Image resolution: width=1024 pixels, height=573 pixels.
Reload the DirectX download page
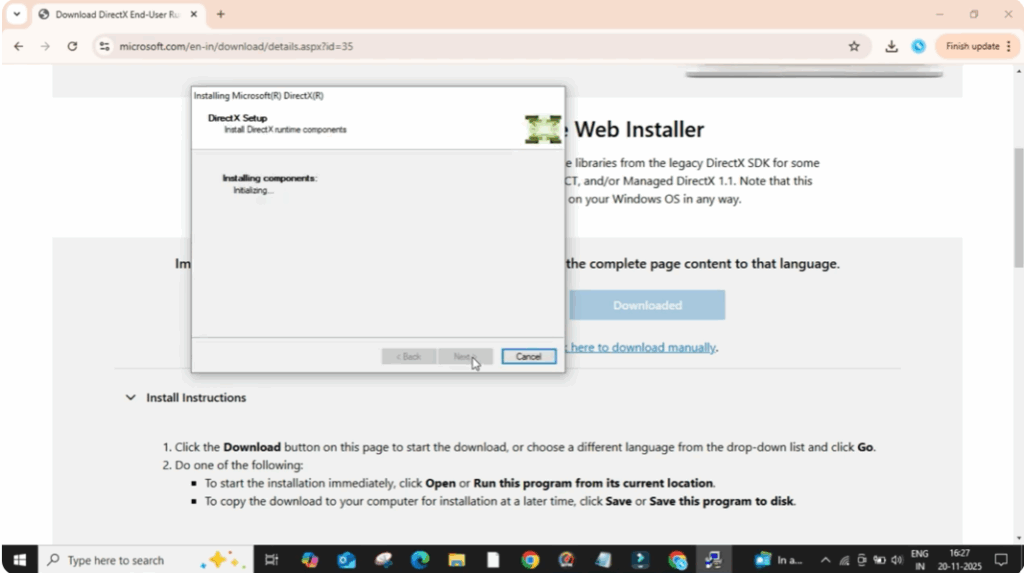coord(72,46)
